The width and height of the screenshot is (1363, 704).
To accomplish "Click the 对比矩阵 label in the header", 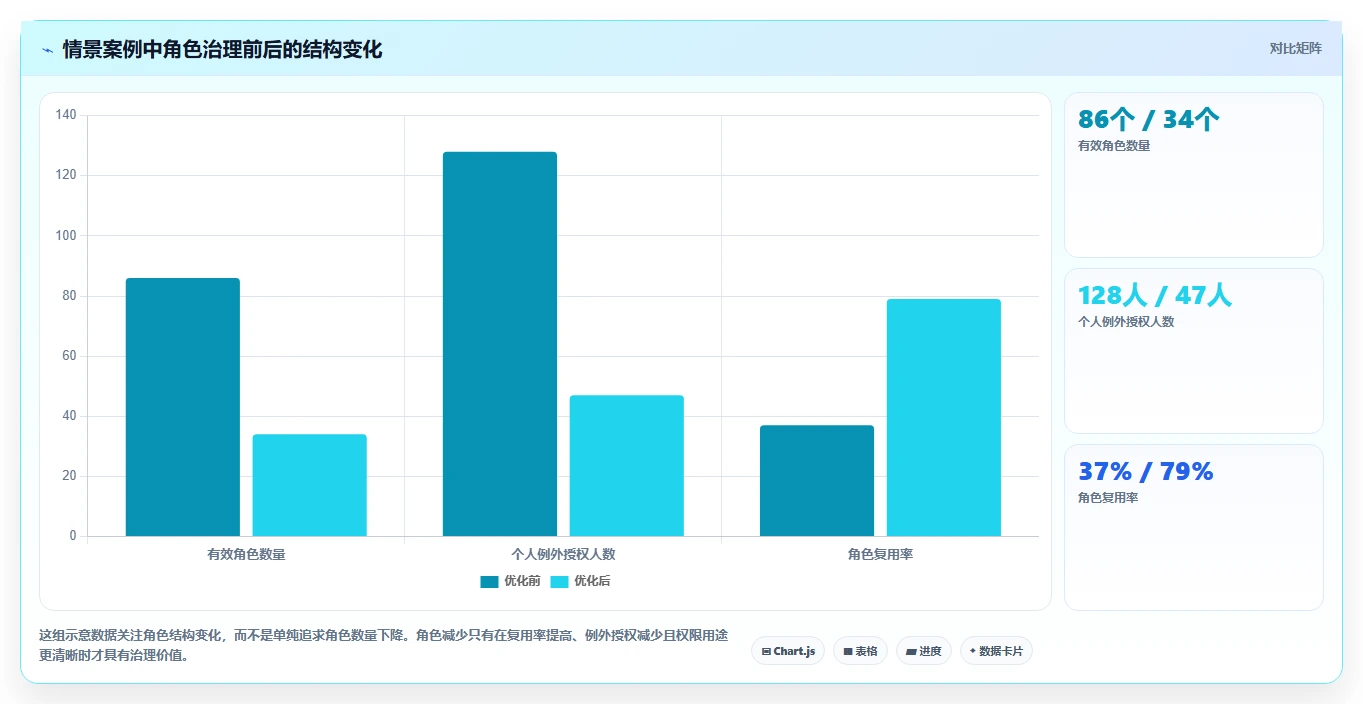I will click(x=1295, y=49).
